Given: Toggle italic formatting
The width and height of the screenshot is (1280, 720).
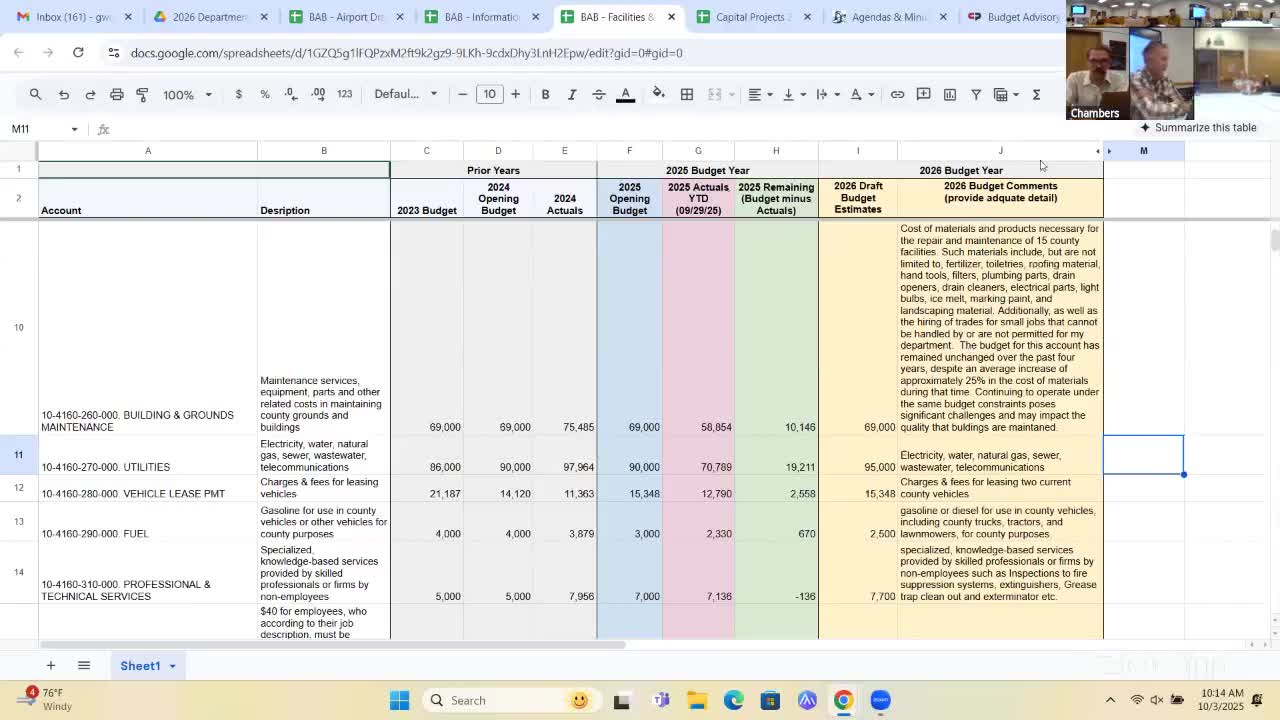Looking at the screenshot, I should [x=572, y=94].
